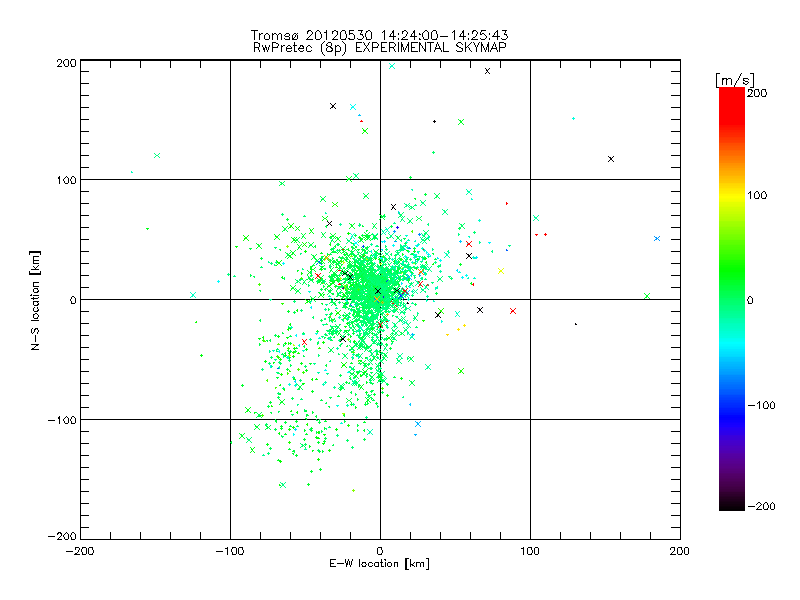Click the E-W axis tick label "0"
The width and height of the screenshot is (800, 600).
pyautogui.click(x=380, y=552)
